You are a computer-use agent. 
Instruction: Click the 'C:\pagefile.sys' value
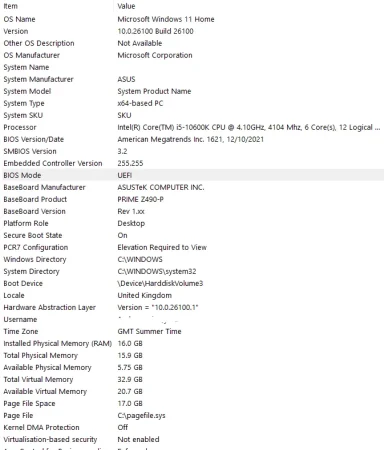141,416
